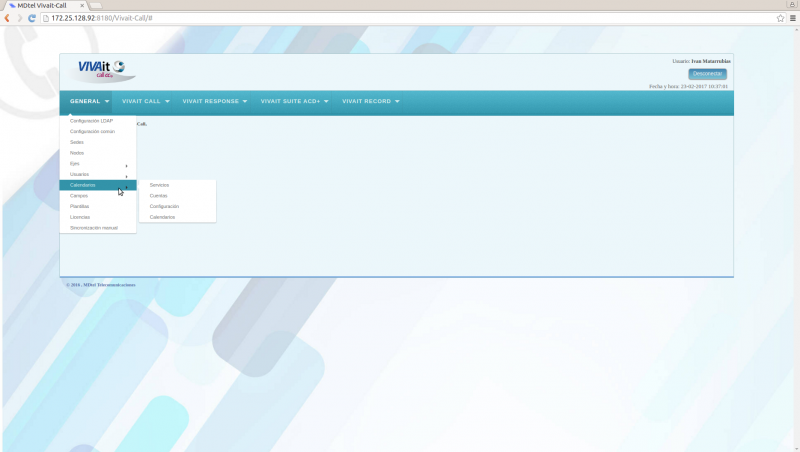The image size is (800, 452).
Task: Click the browser profile icon at top right
Action: coord(792,5)
